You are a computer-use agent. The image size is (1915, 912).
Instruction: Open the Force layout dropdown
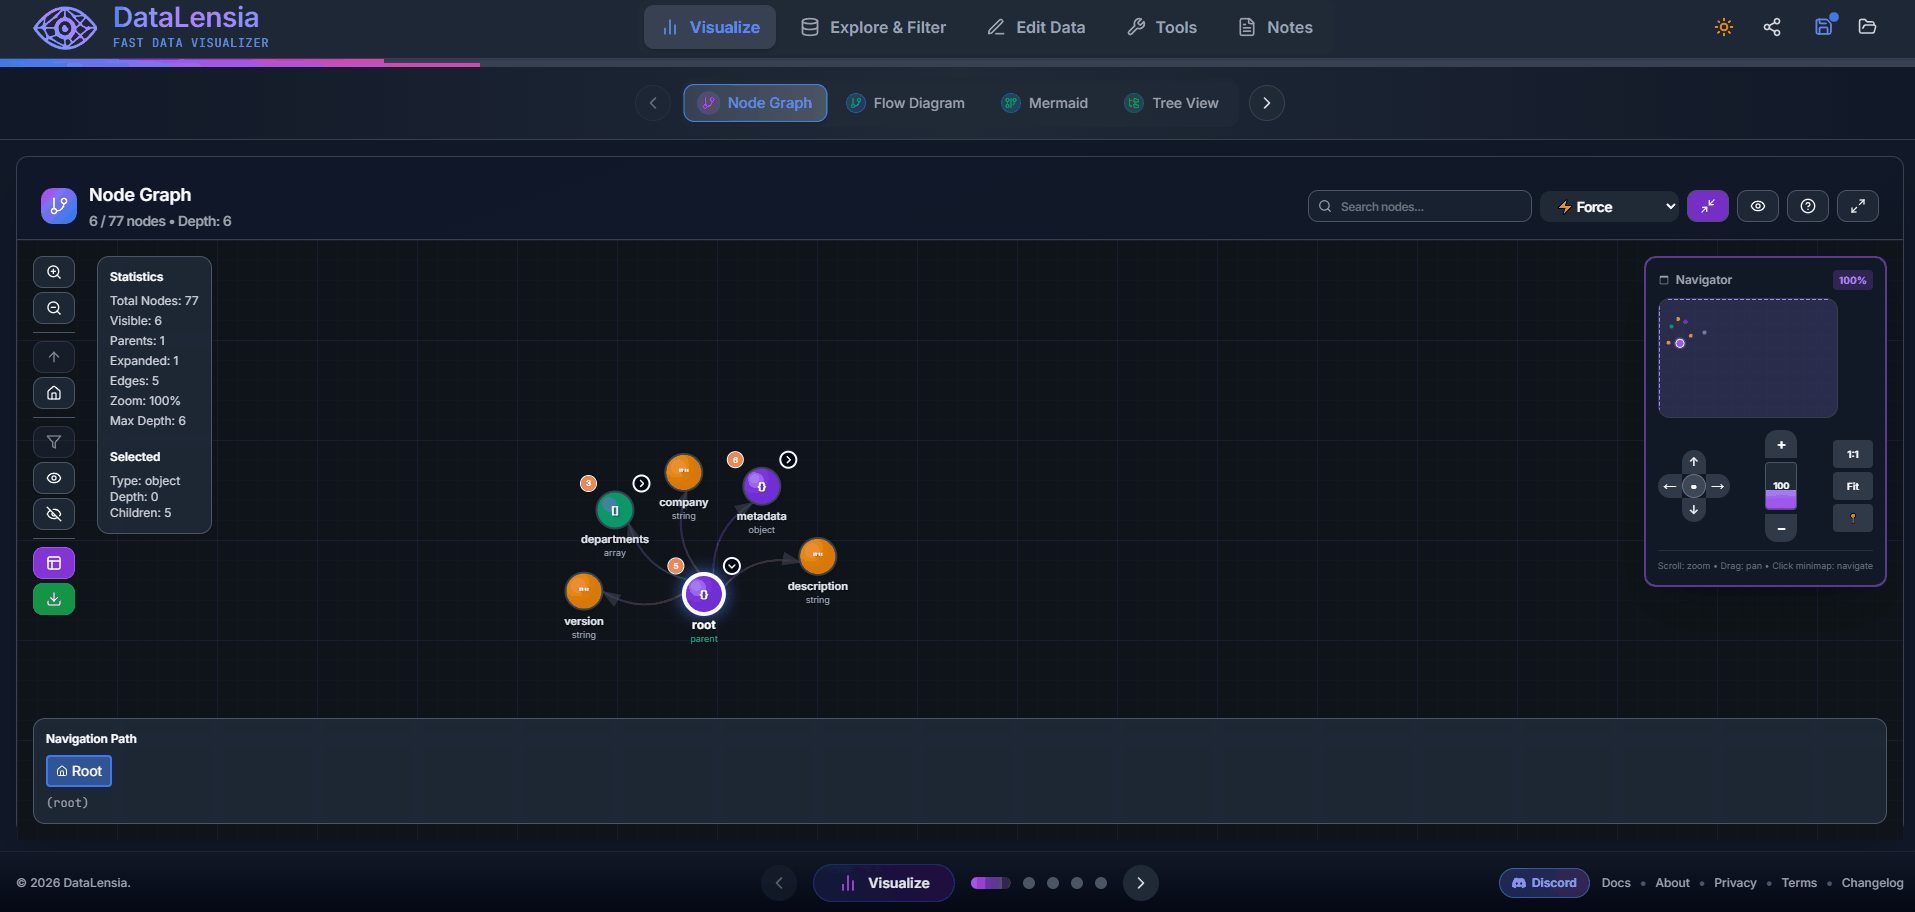coord(1610,206)
